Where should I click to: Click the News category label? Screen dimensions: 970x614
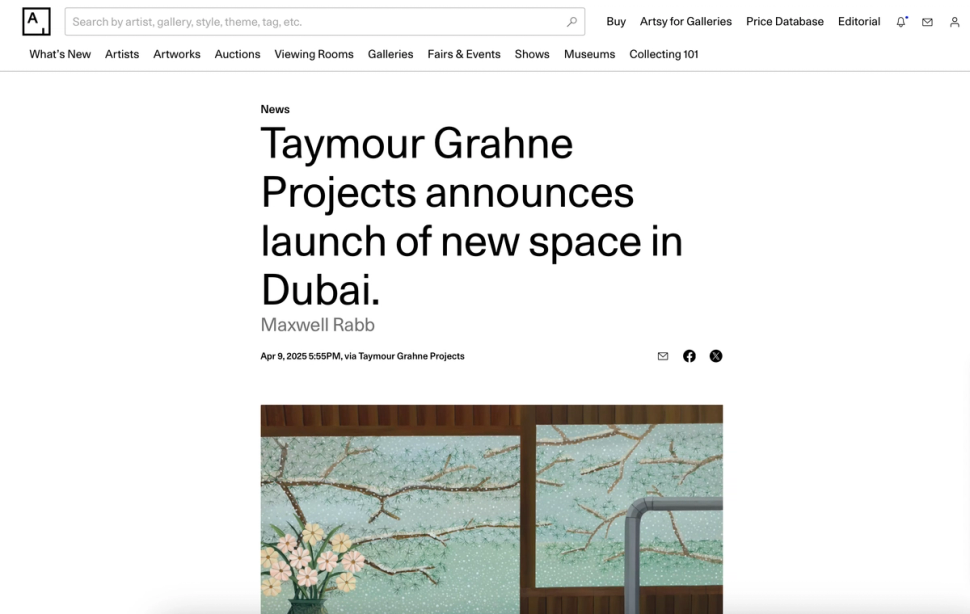pyautogui.click(x=275, y=109)
